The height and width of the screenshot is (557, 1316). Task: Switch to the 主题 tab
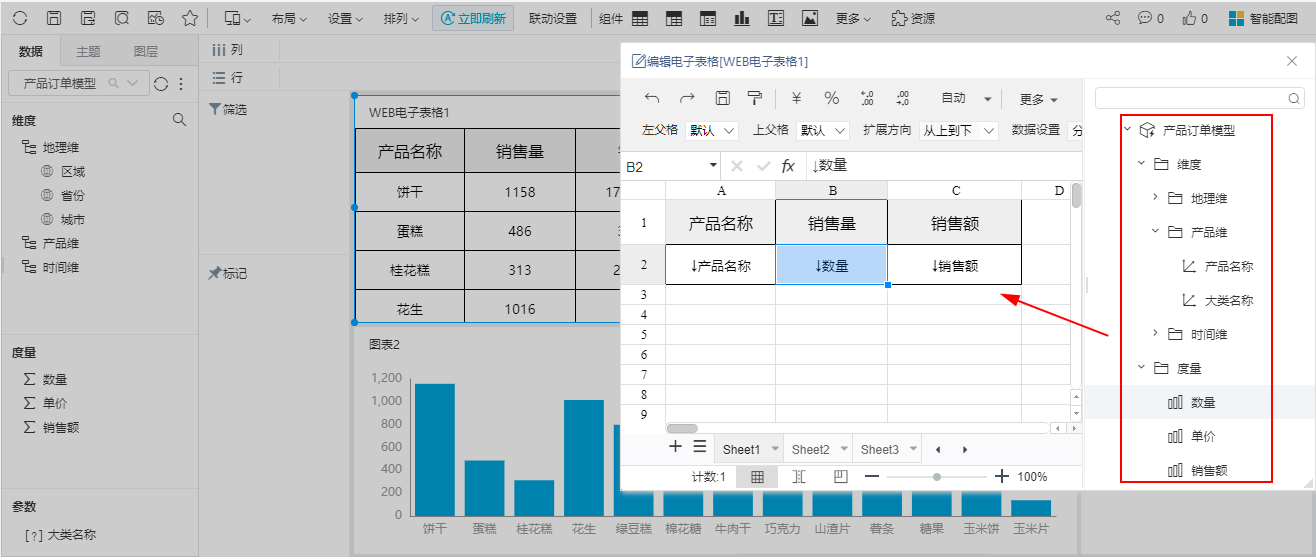click(89, 52)
